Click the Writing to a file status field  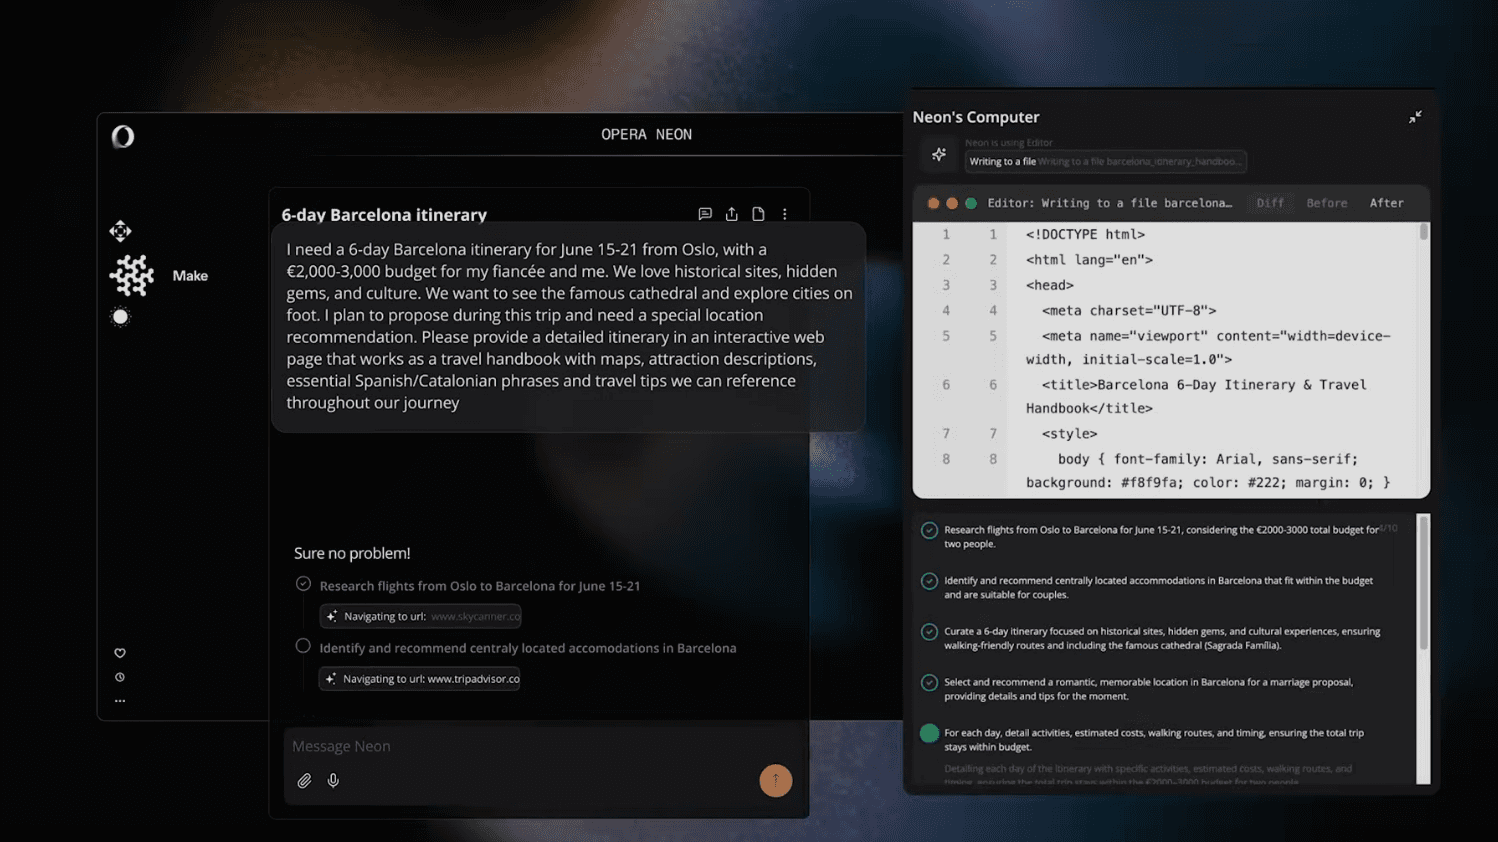click(1106, 161)
